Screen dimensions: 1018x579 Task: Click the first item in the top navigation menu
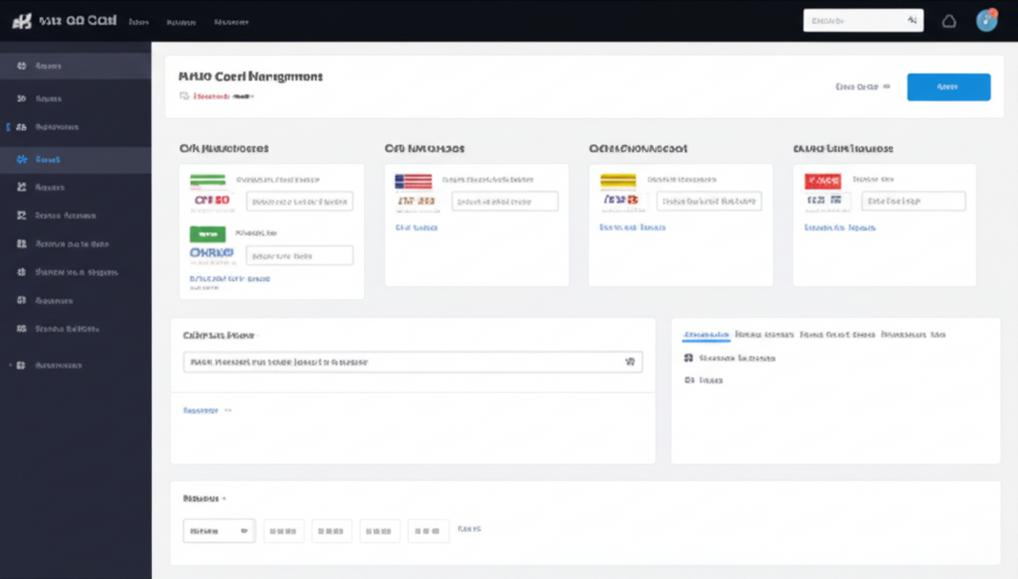(138, 21)
